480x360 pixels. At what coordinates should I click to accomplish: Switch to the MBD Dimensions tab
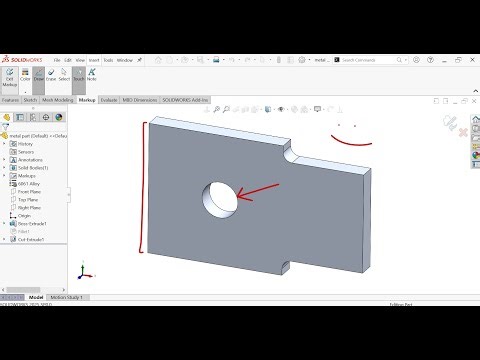pyautogui.click(x=140, y=100)
